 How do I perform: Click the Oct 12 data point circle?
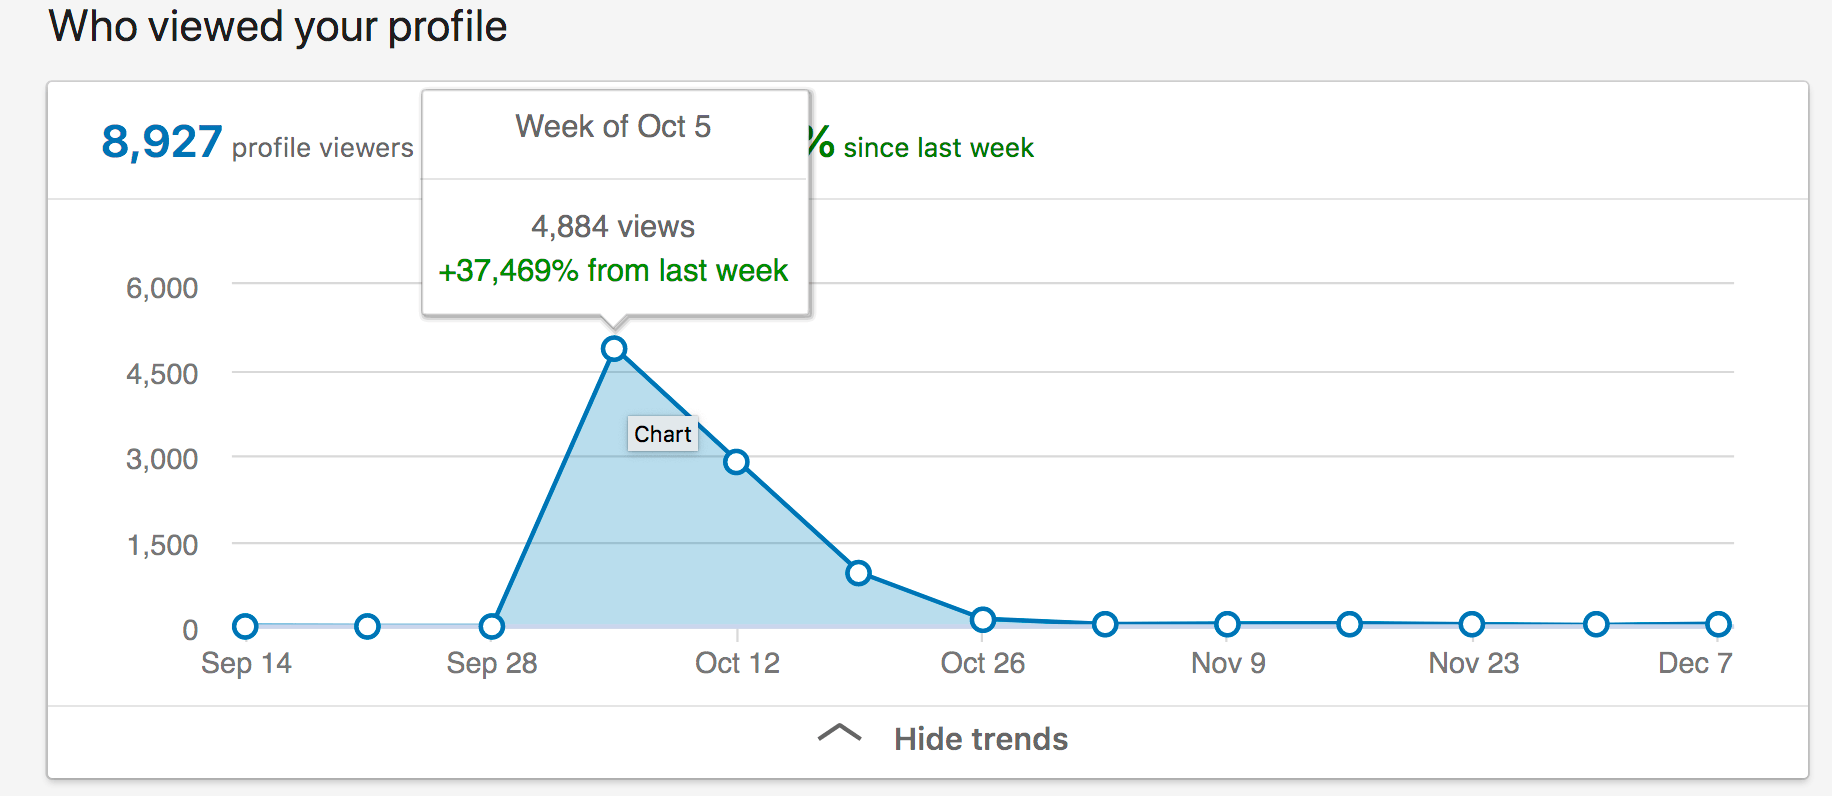(736, 462)
